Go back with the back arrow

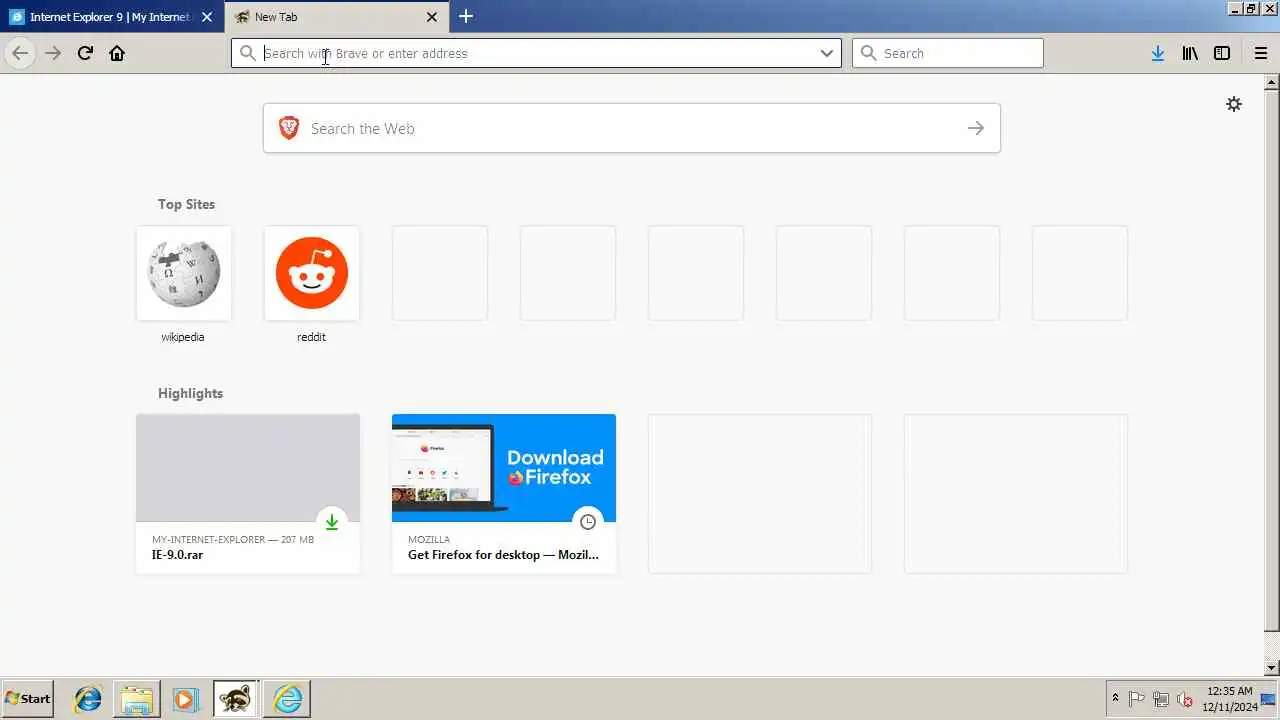[x=20, y=53]
